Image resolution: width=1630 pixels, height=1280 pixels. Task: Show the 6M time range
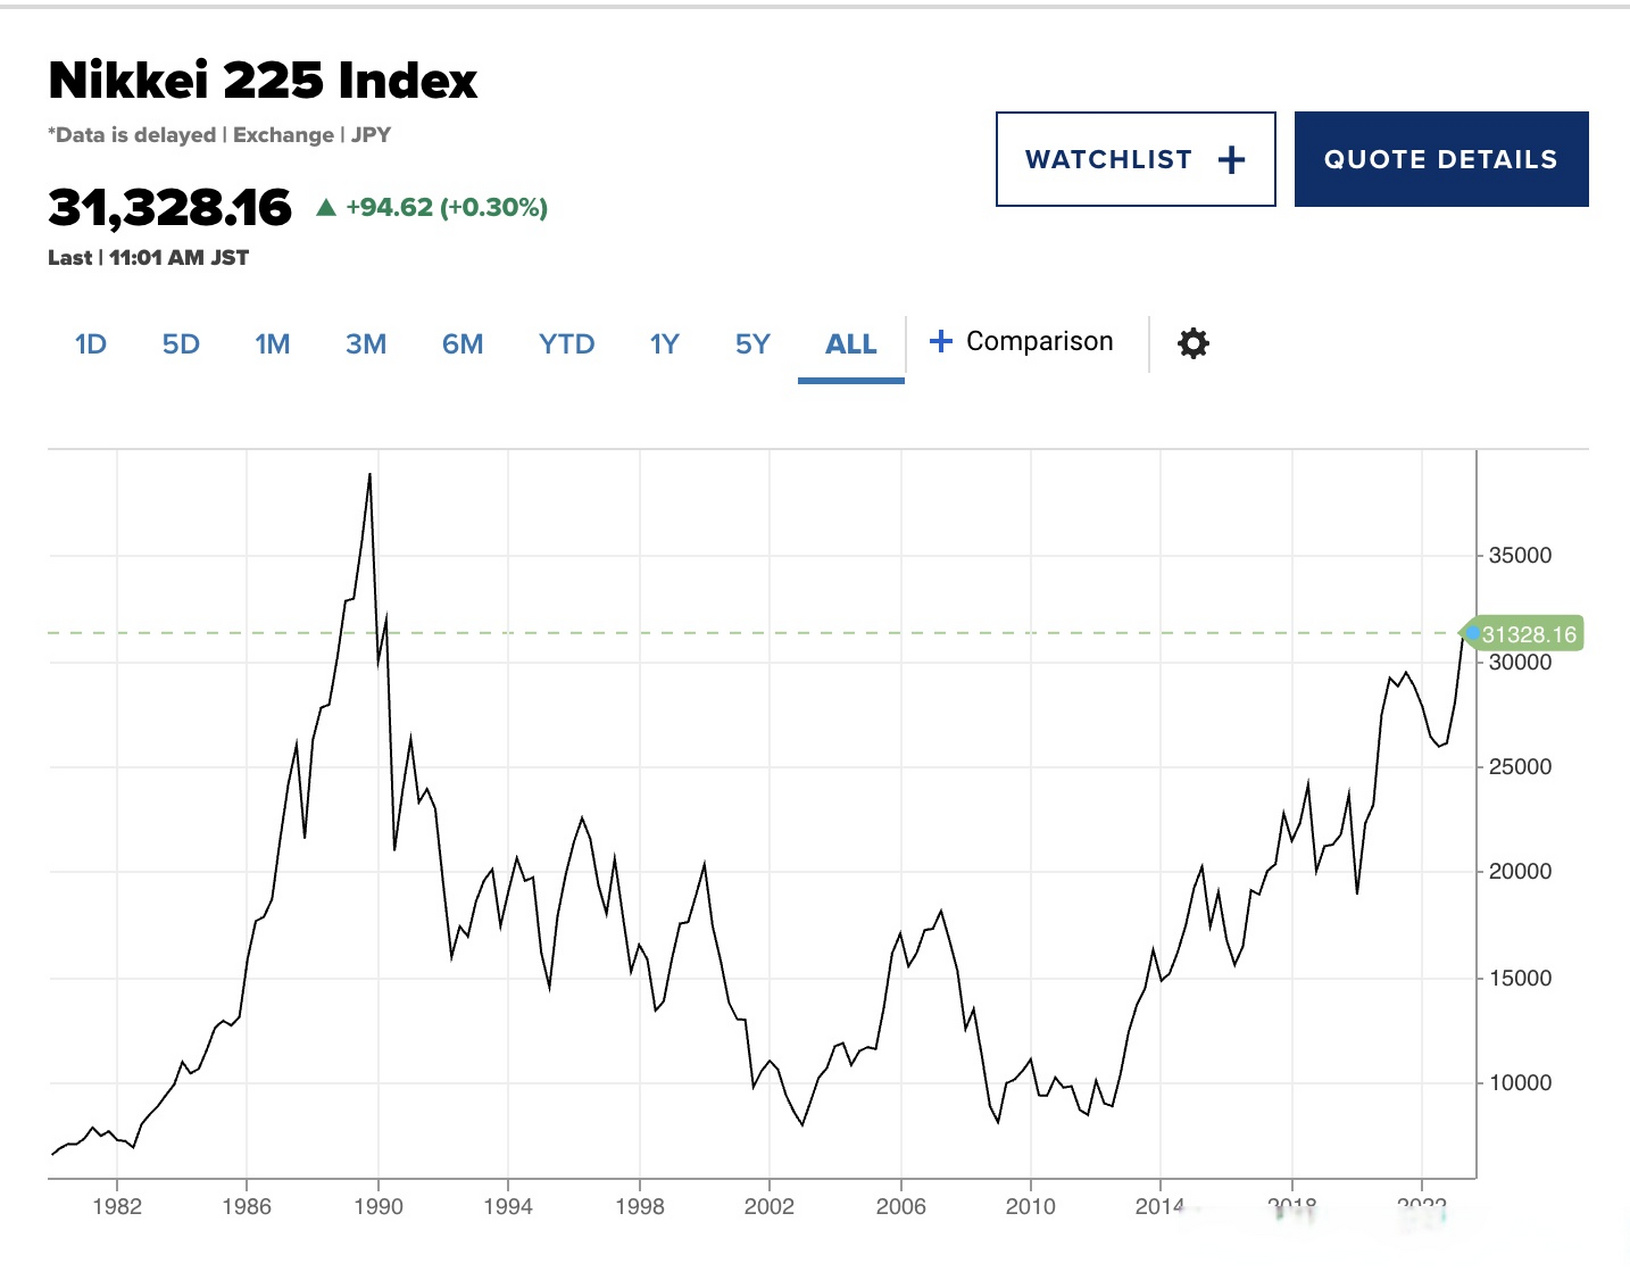463,344
